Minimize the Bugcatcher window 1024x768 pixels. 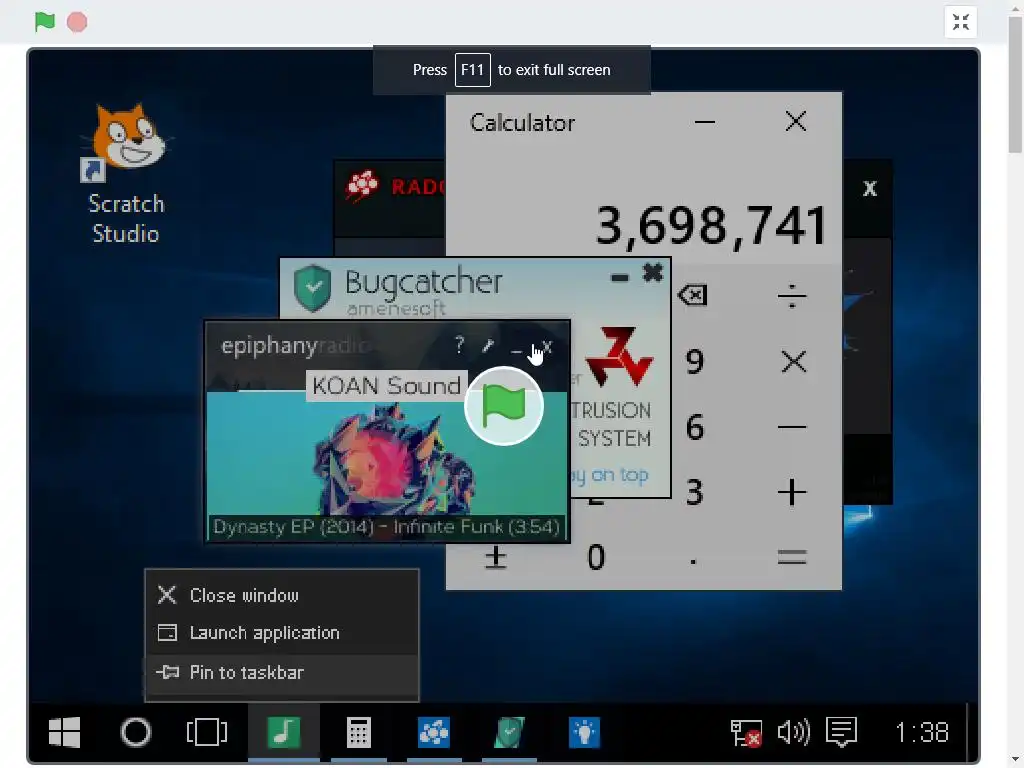pos(619,279)
